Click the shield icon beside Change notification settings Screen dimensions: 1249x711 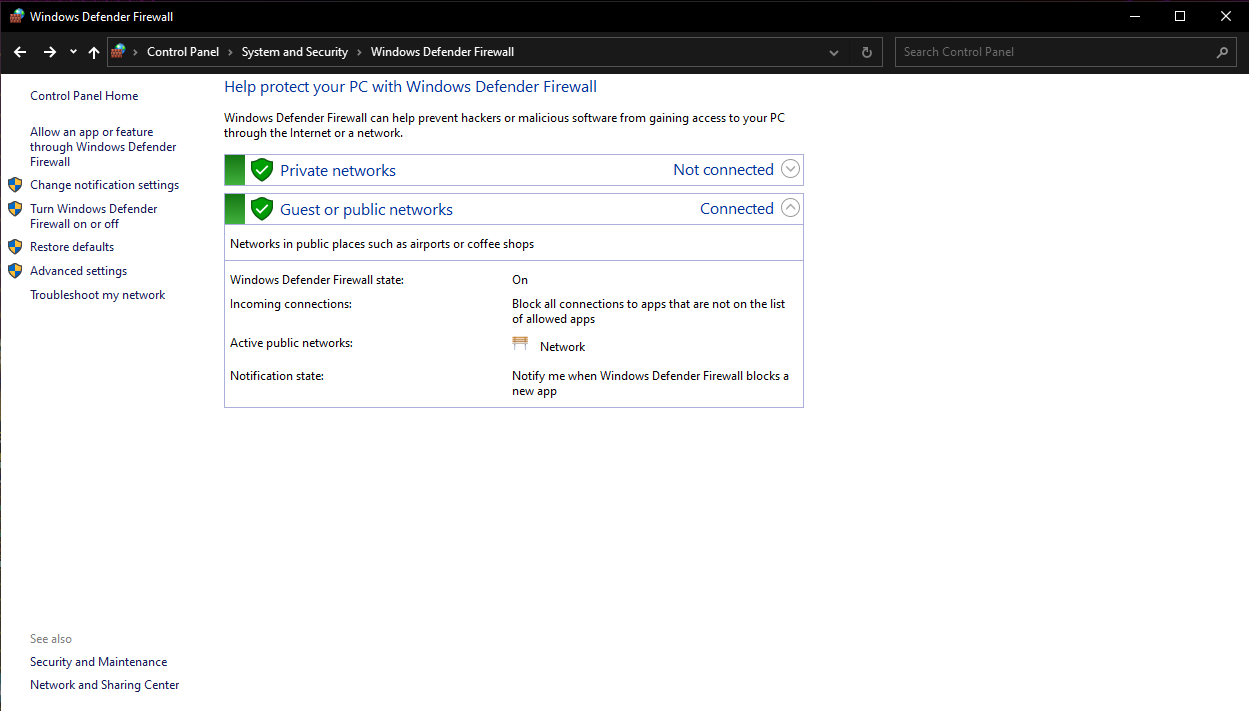coord(15,184)
